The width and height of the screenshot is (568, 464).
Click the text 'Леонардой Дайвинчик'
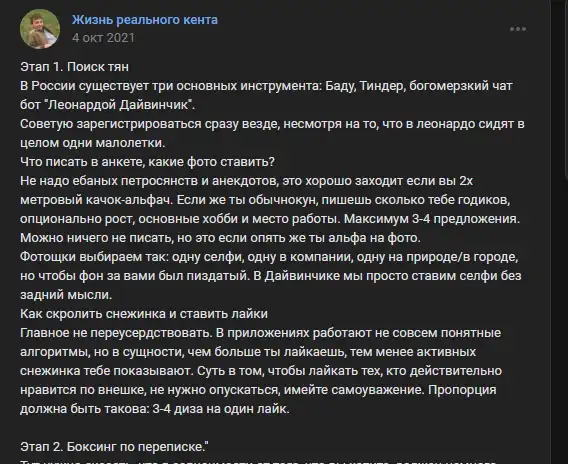119,105
